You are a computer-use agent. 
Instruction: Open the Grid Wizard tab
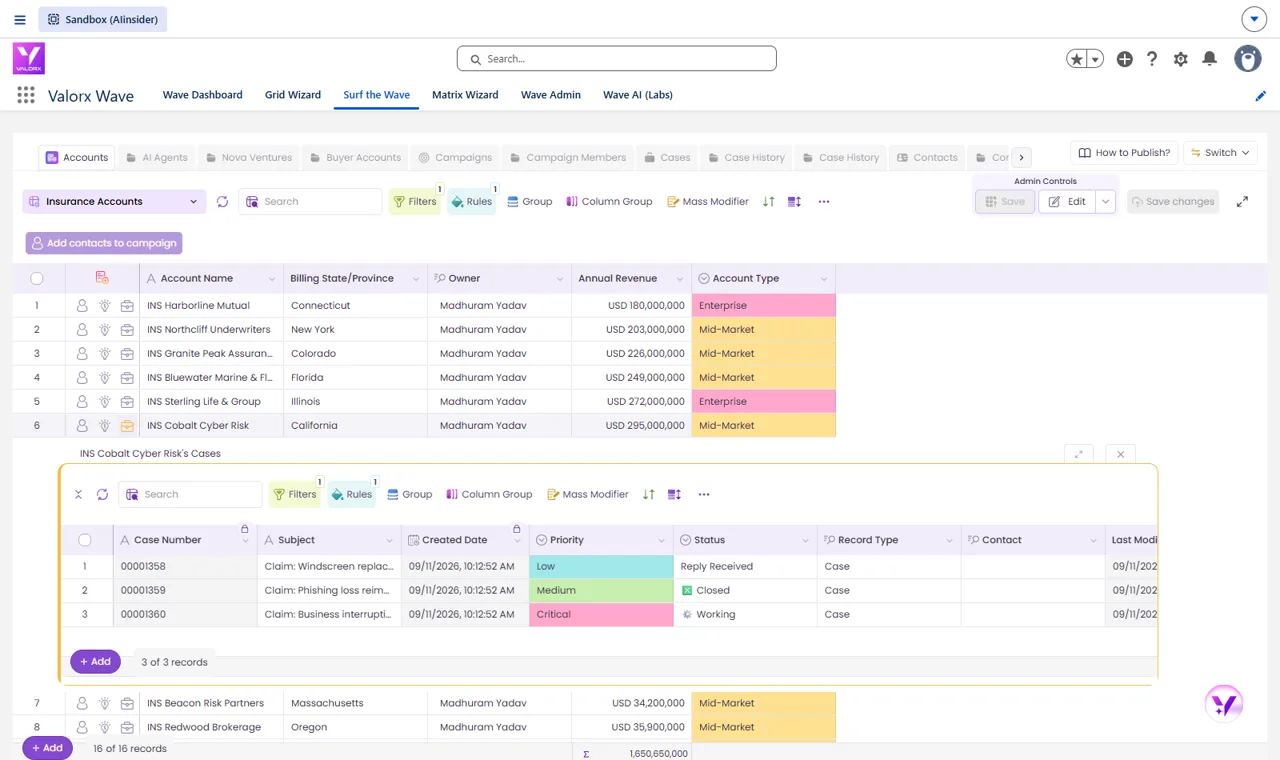tap(293, 95)
